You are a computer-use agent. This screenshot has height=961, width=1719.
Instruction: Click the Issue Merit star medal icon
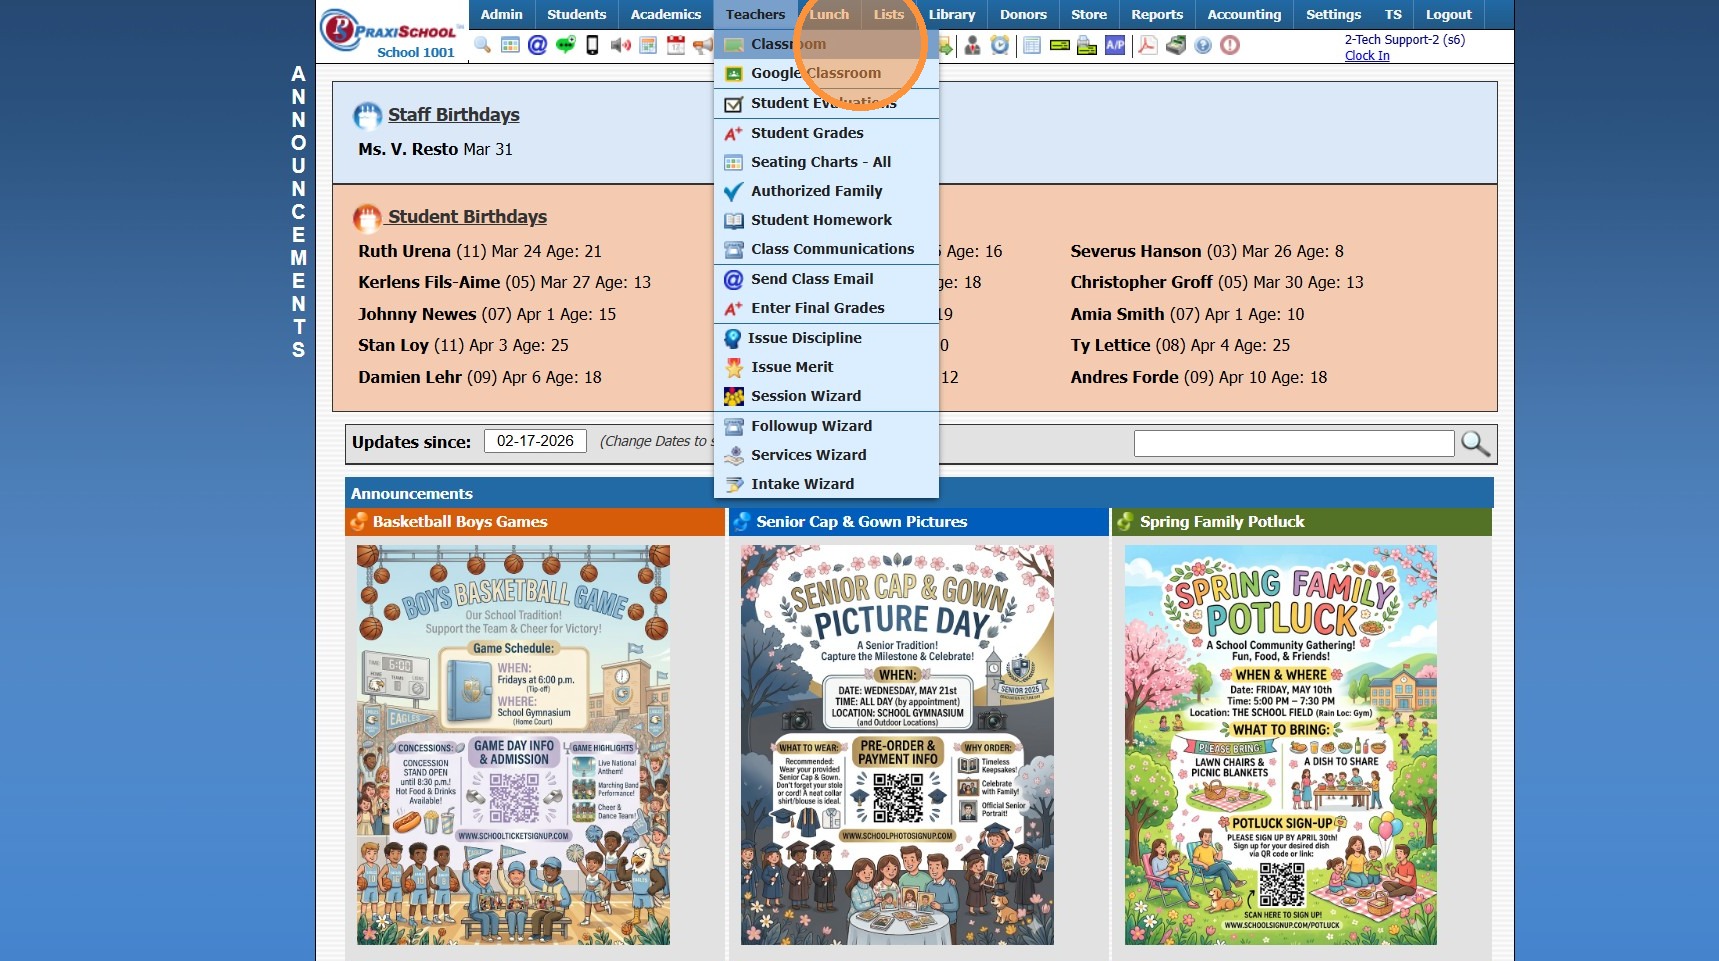[x=734, y=367]
